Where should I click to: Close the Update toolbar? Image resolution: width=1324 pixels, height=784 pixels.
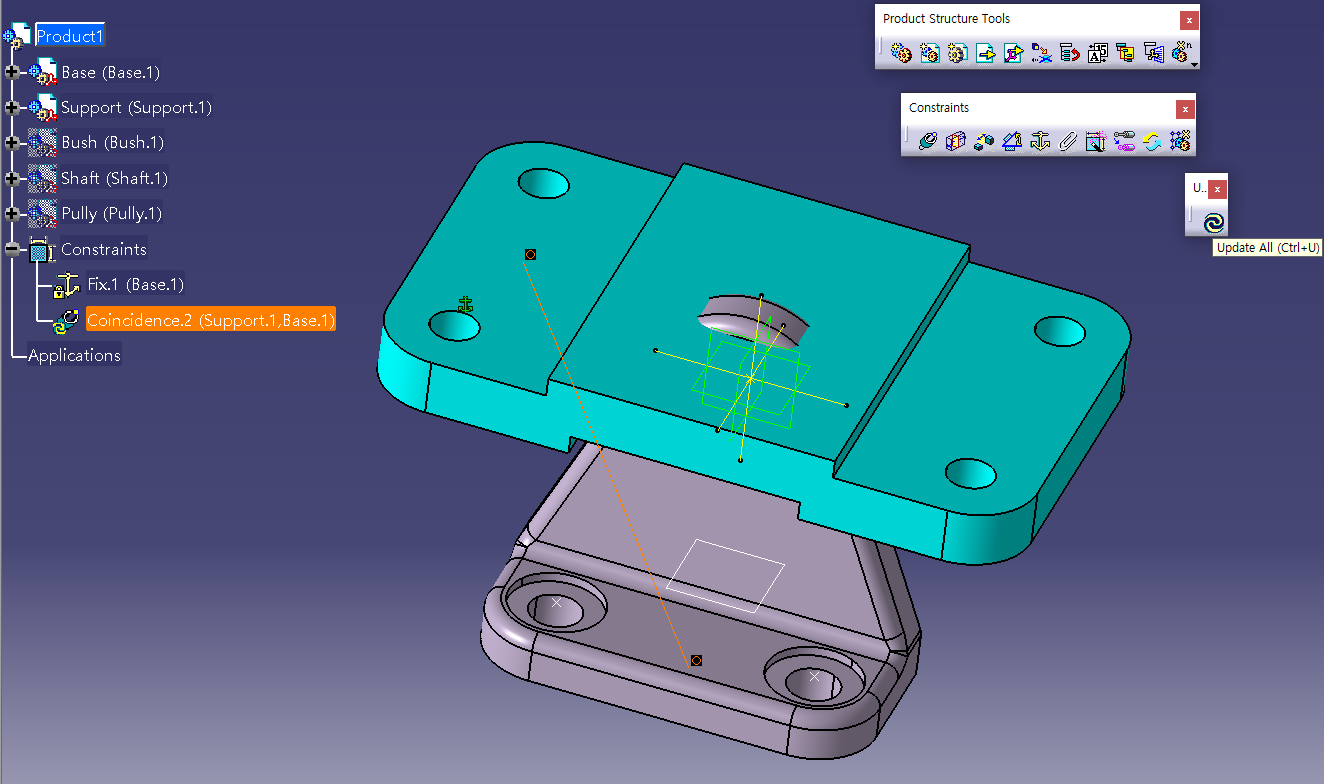click(x=1217, y=189)
